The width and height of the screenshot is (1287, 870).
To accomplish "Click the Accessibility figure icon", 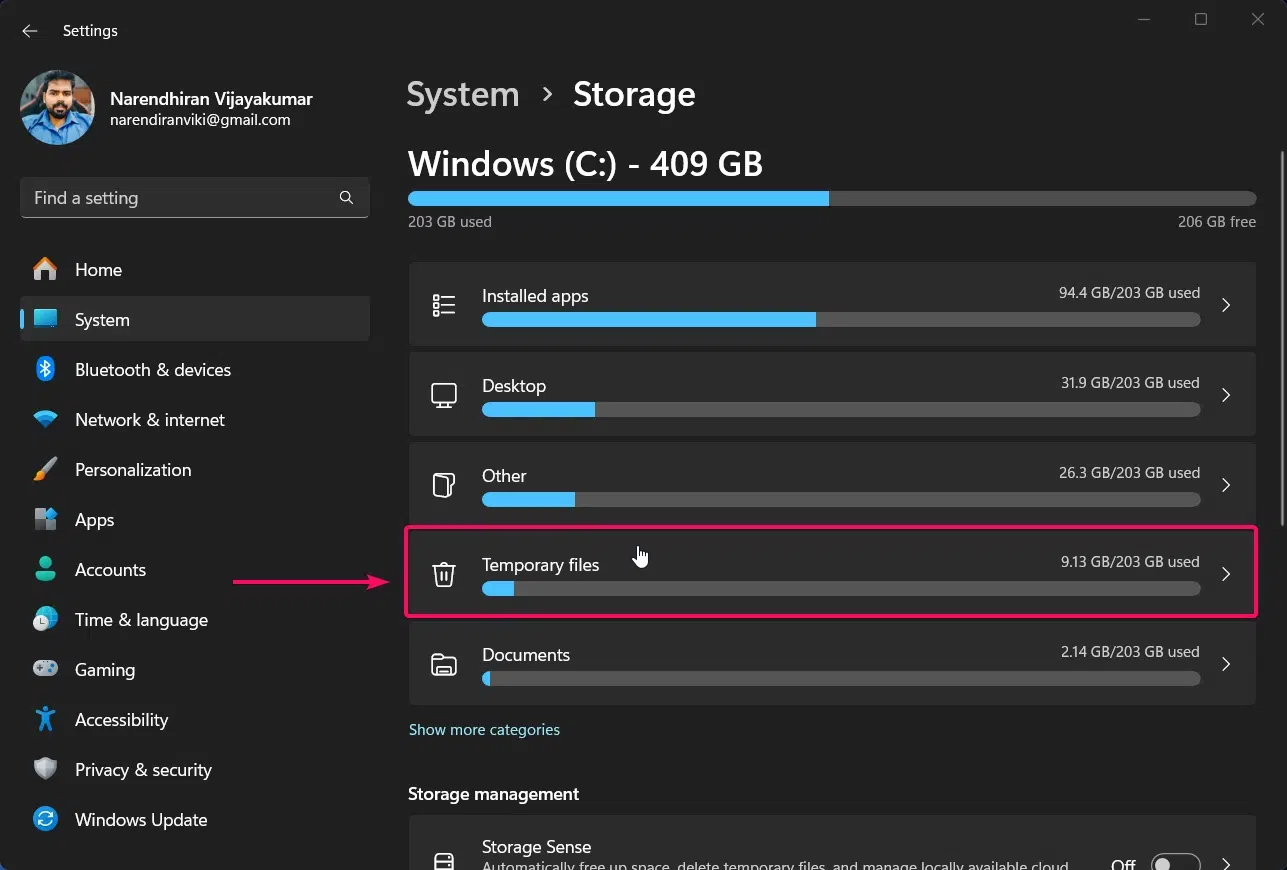I will 45,719.
